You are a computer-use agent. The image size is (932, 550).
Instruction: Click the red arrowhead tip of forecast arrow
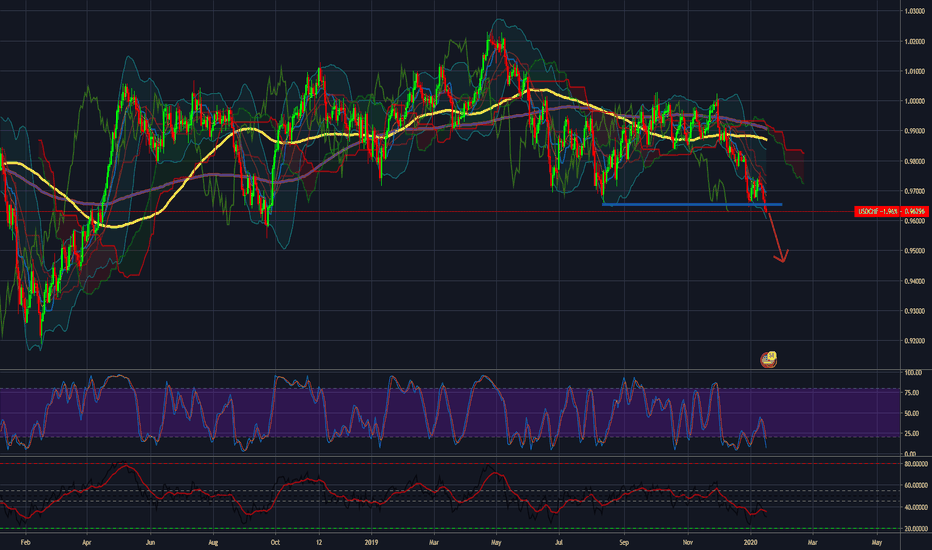coord(781,260)
